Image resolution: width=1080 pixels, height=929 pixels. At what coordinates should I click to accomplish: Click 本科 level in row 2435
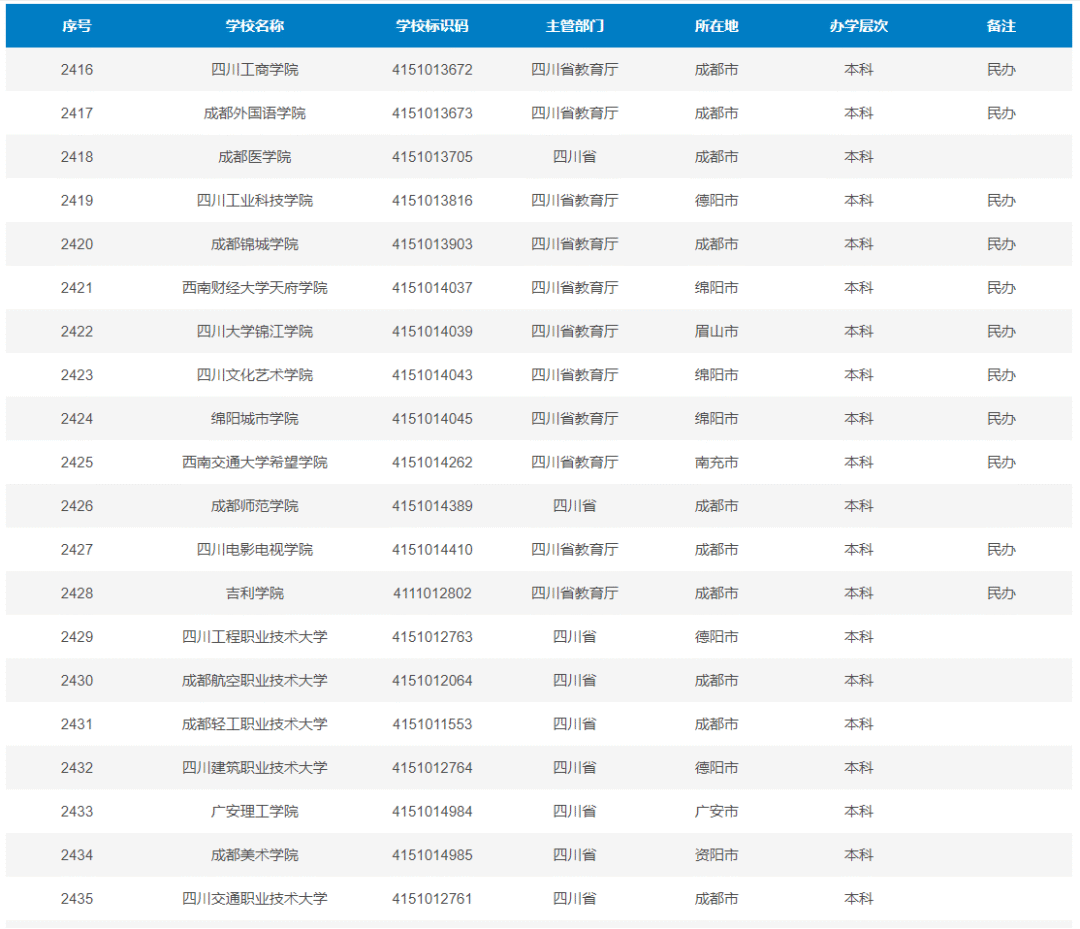[859, 899]
